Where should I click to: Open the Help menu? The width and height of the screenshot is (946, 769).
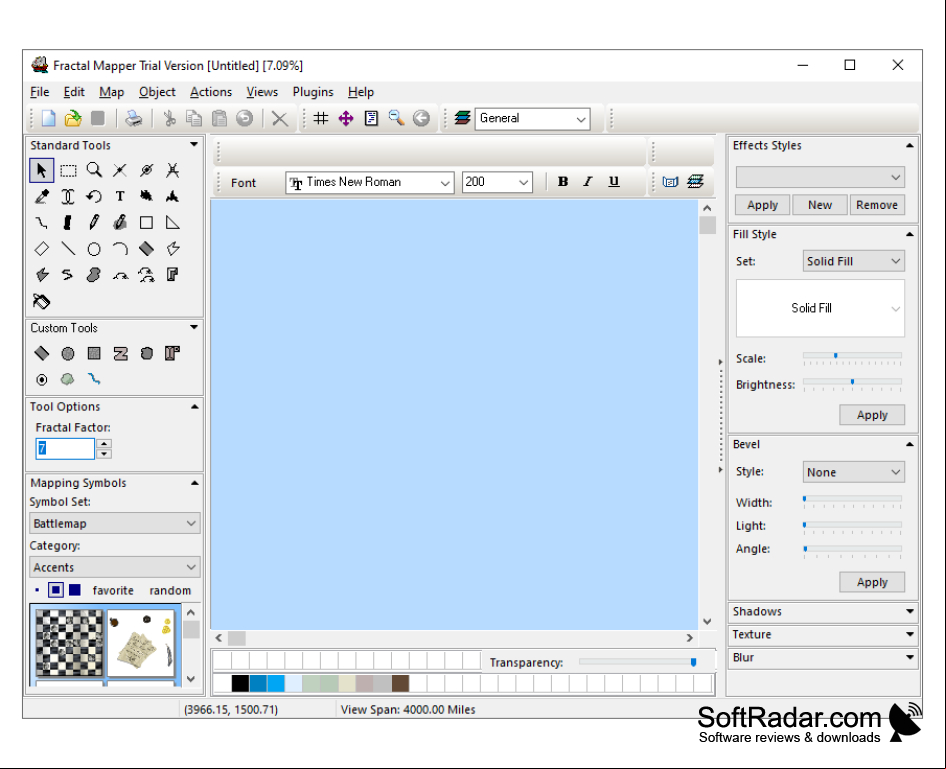pos(361,92)
